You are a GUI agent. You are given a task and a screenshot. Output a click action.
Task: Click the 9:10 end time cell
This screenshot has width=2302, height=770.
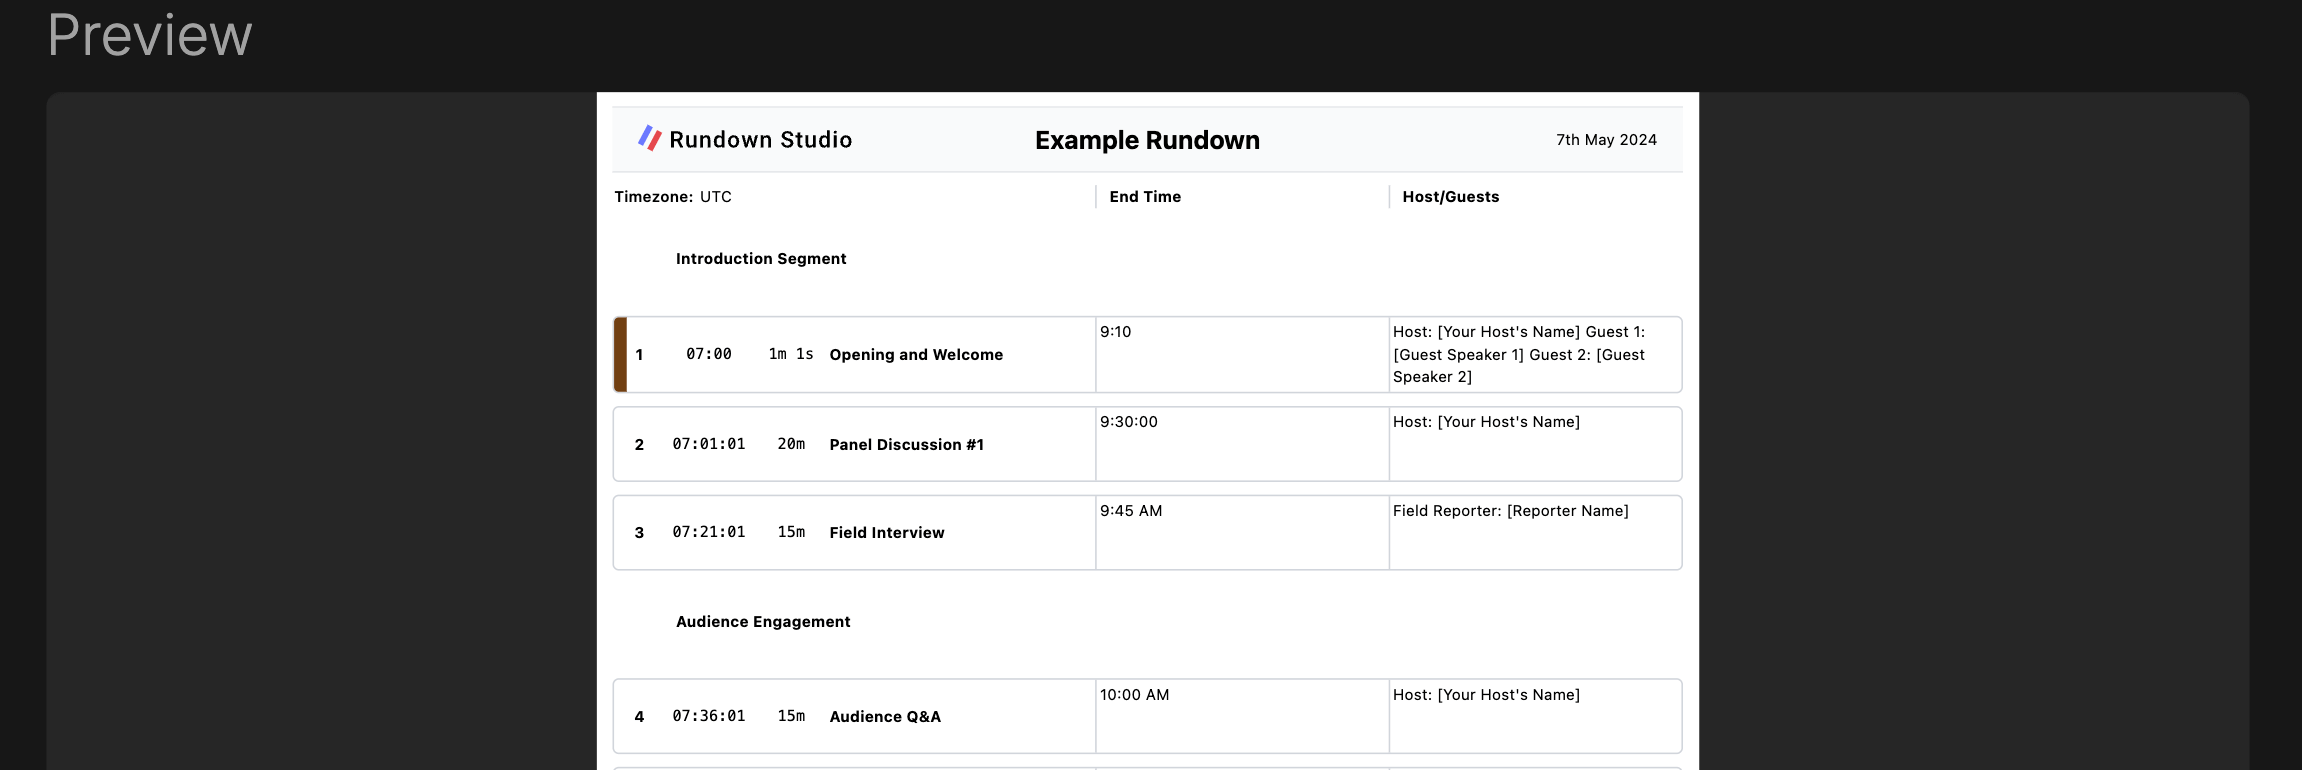(1242, 355)
